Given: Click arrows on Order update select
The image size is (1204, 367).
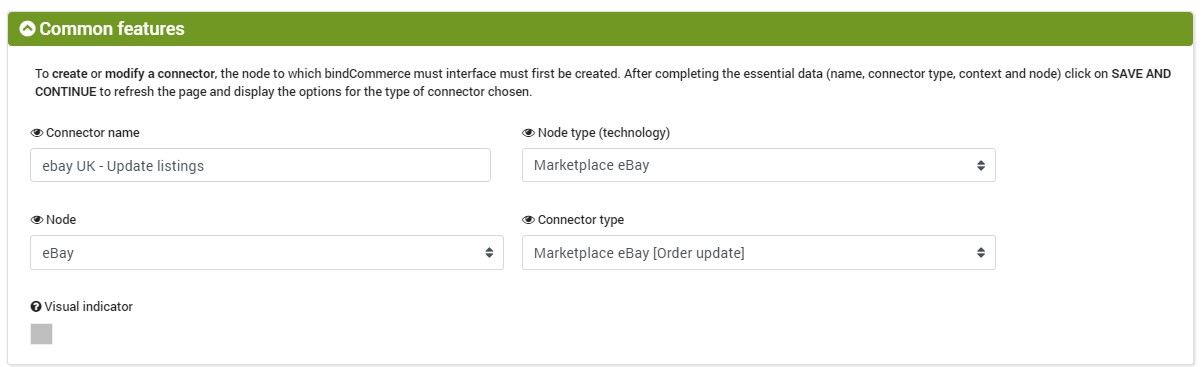Looking at the screenshot, I should 981,252.
